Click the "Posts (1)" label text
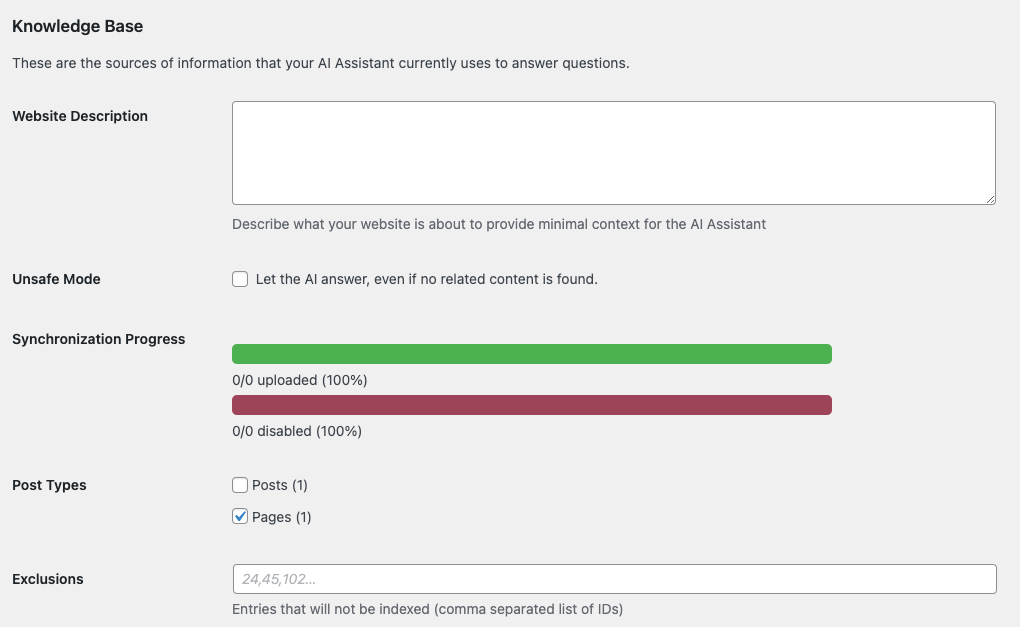The width and height of the screenshot is (1020, 627). click(x=280, y=485)
